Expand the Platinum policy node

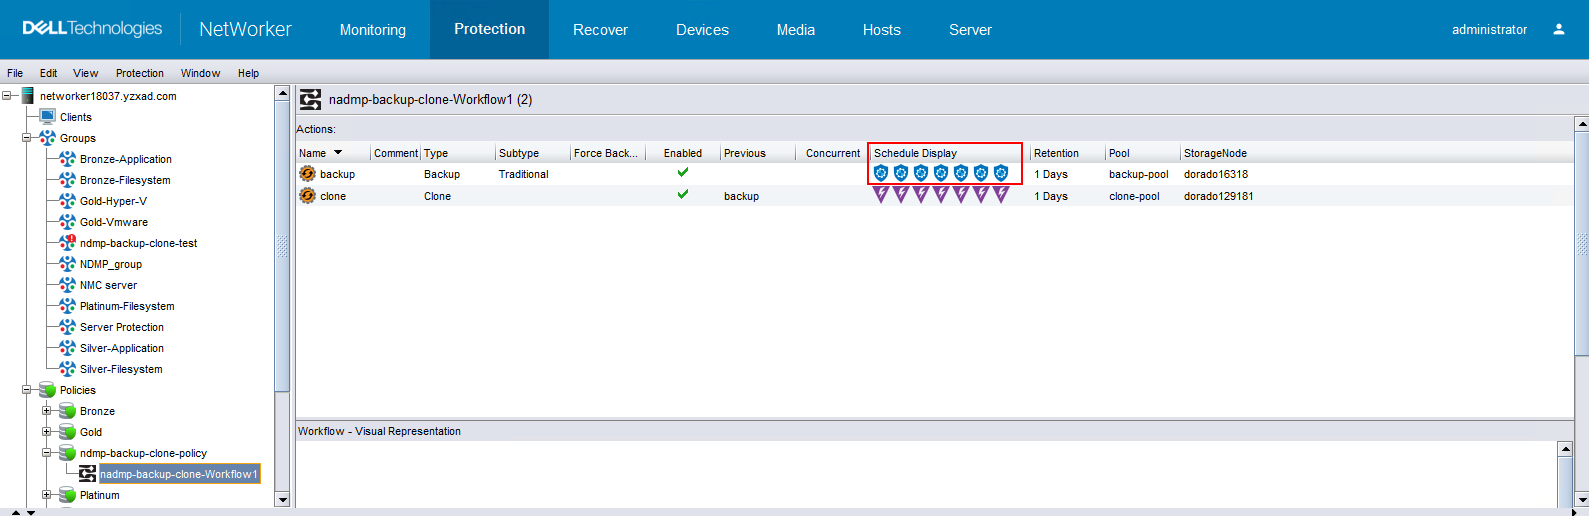[x=47, y=495]
